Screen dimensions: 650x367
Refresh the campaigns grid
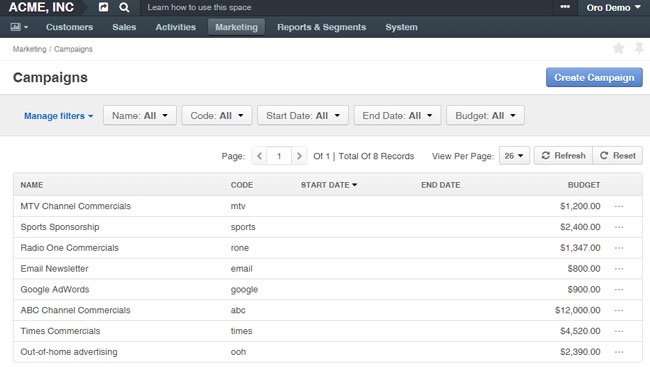click(563, 156)
